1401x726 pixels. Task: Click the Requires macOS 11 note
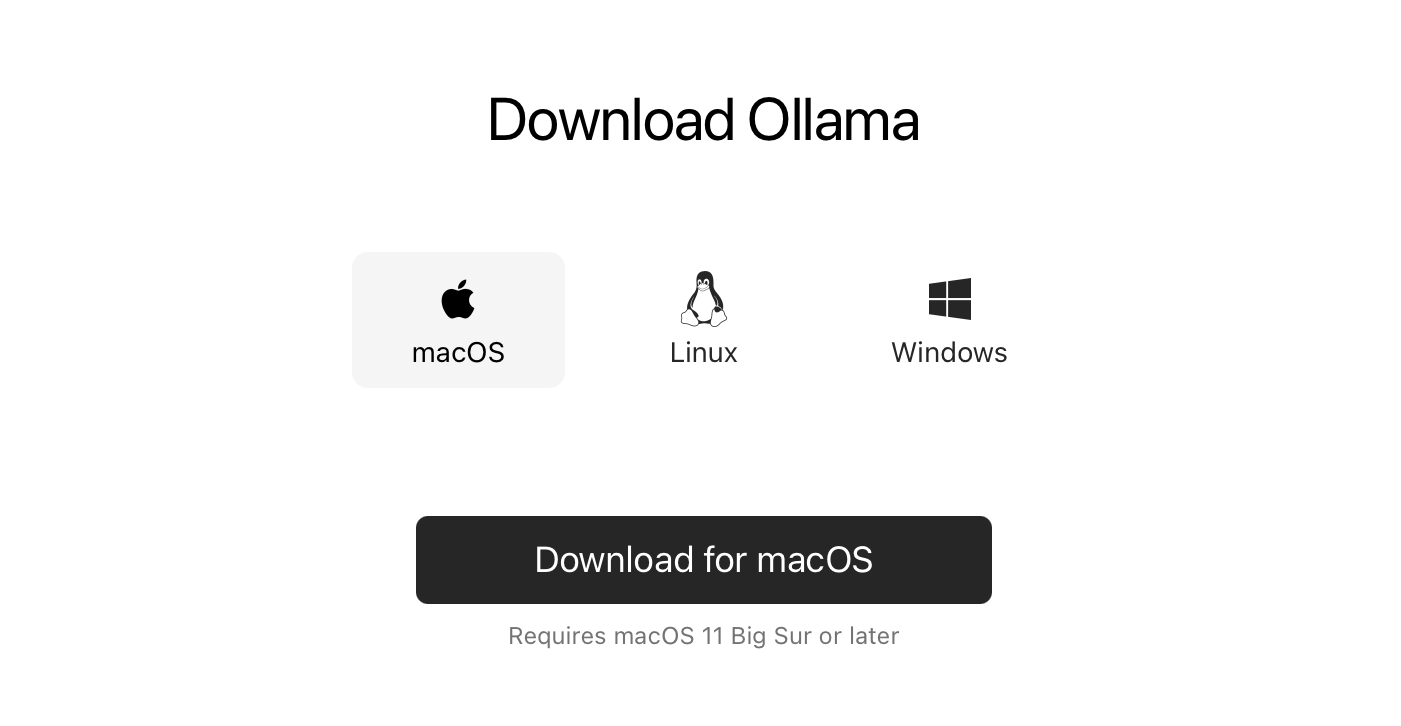tap(704, 636)
